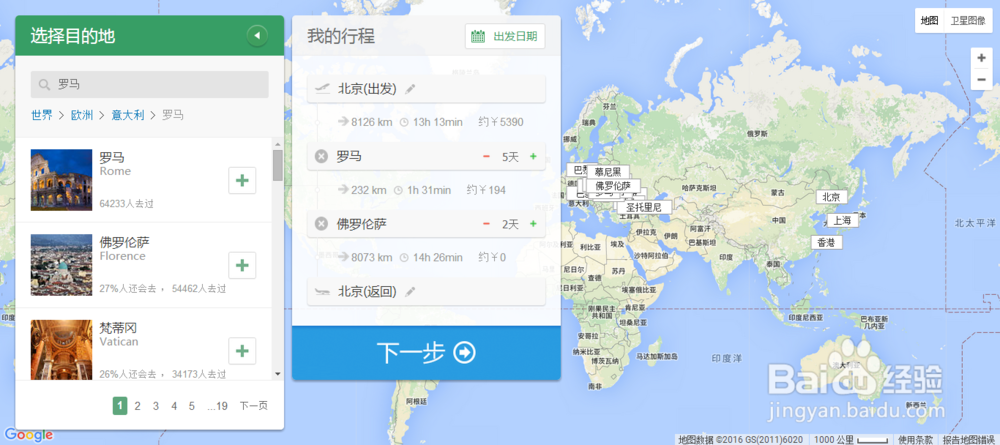Viewport: 1000px width, 445px height.
Task: Edit 北京(出发) with the pencil icon
Action: pos(410,89)
